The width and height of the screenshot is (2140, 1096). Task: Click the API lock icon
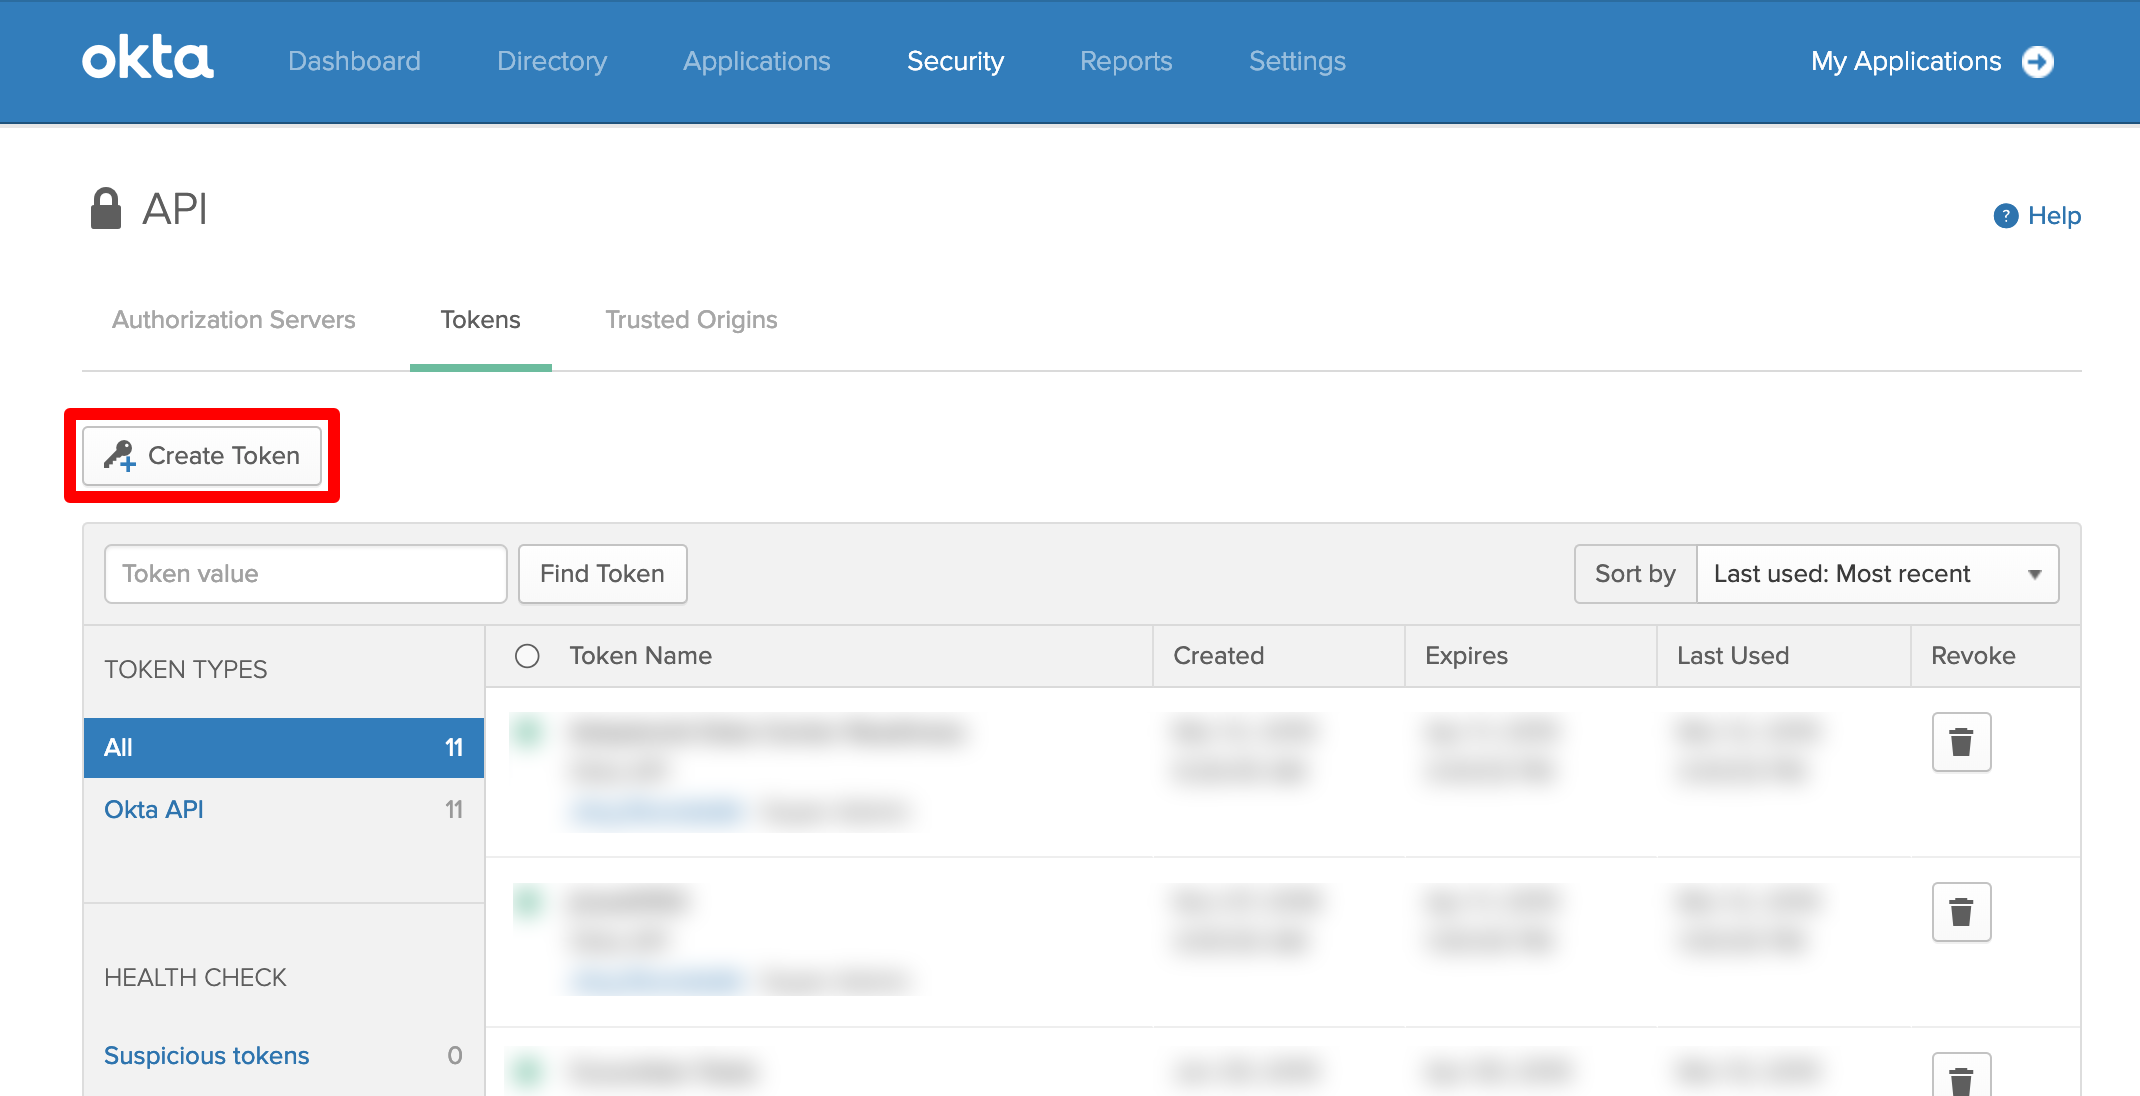coord(105,209)
